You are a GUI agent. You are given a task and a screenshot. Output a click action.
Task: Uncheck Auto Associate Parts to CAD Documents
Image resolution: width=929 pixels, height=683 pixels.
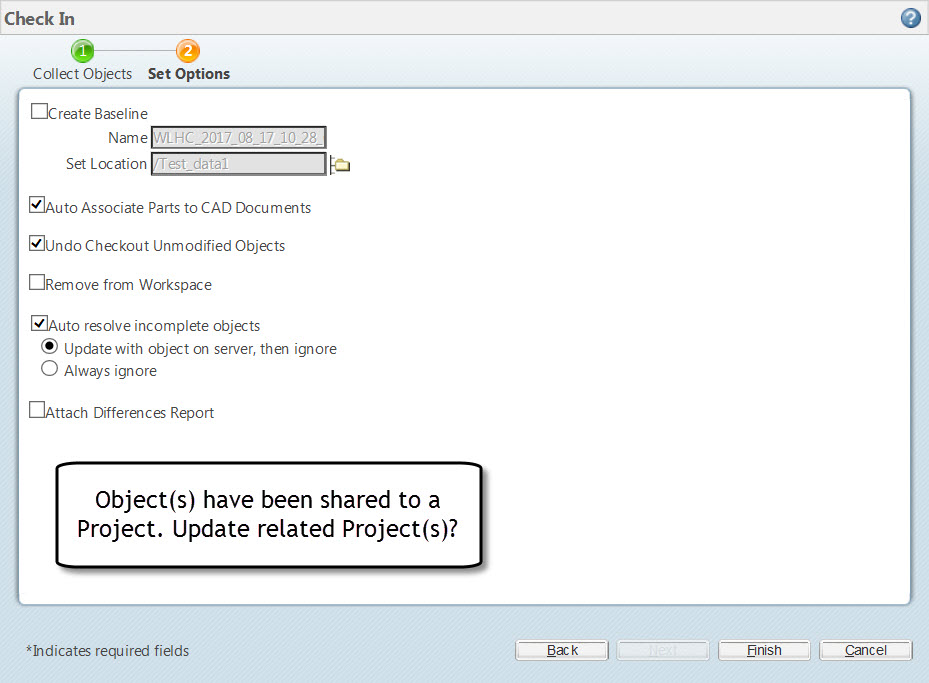37,204
